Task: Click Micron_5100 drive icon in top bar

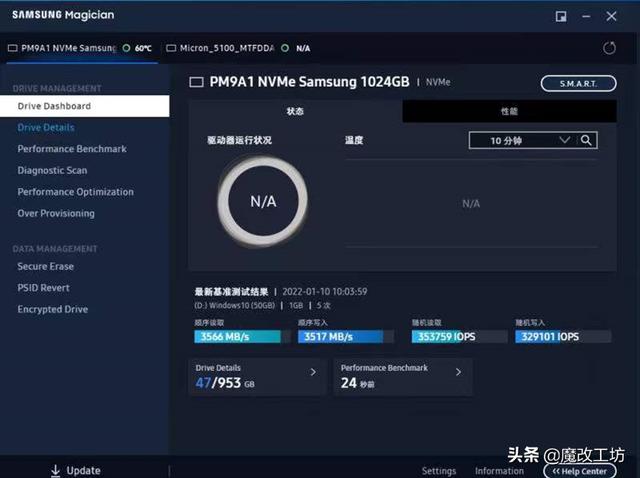Action: (x=171, y=48)
